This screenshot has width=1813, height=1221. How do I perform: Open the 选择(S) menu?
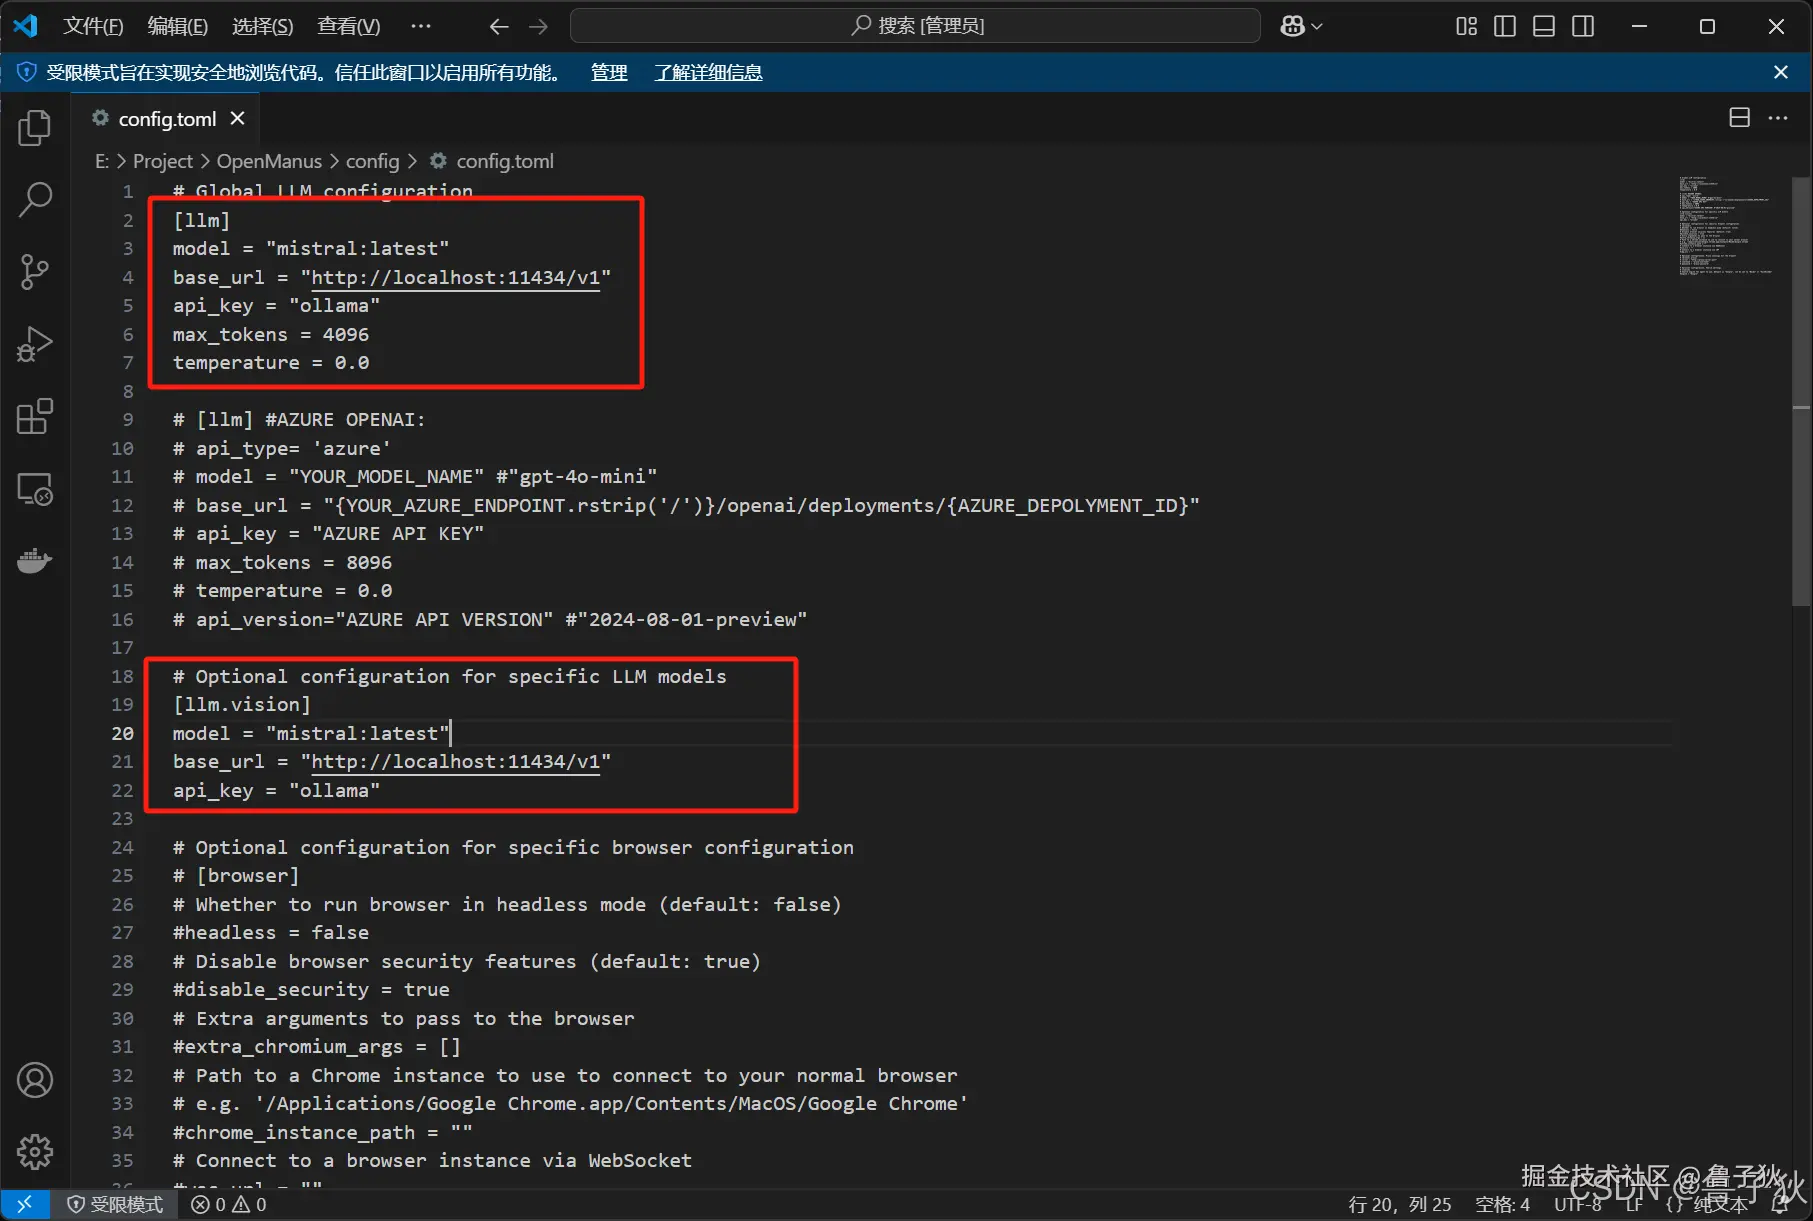coord(263,26)
